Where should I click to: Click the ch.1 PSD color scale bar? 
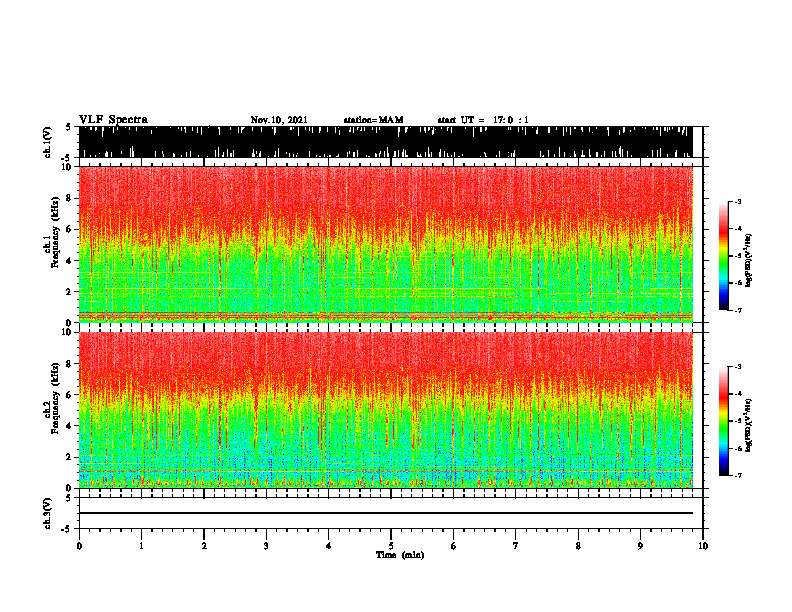pyautogui.click(x=723, y=256)
